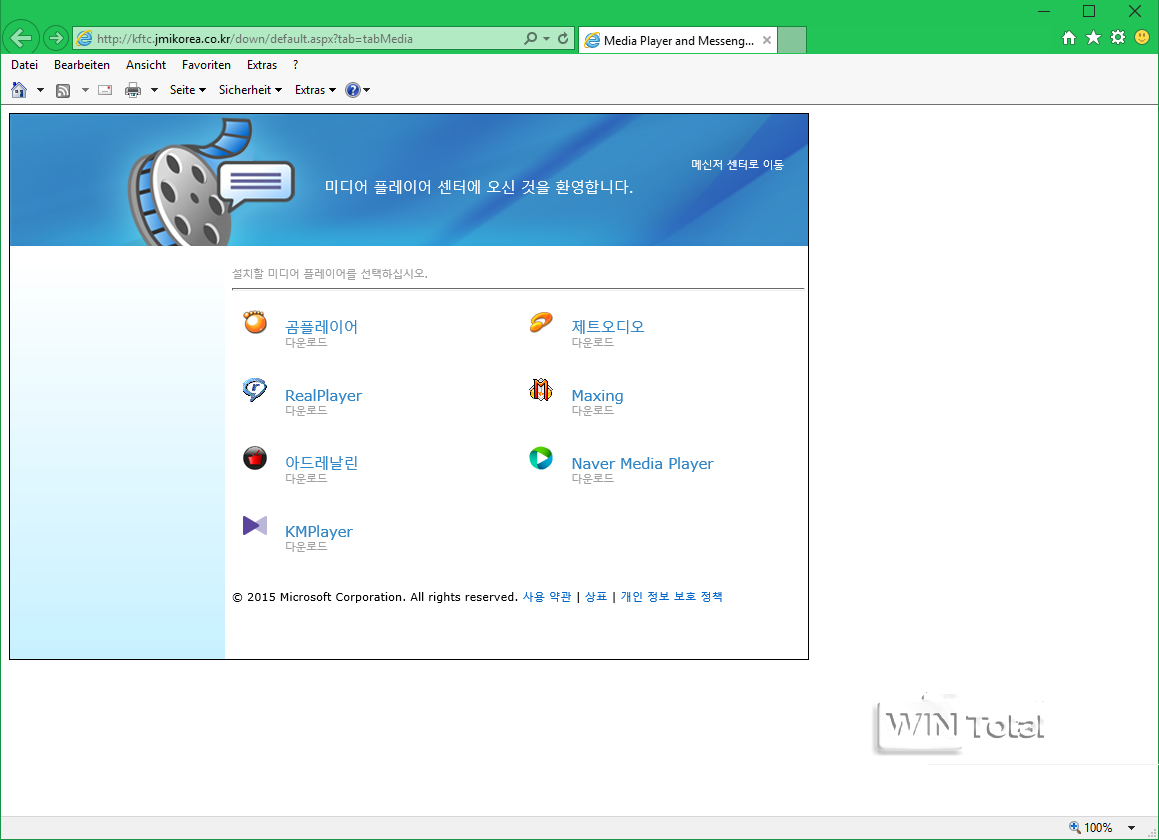This screenshot has height=840, width=1159.
Task: Open the Sicherheit dropdown
Action: [250, 90]
